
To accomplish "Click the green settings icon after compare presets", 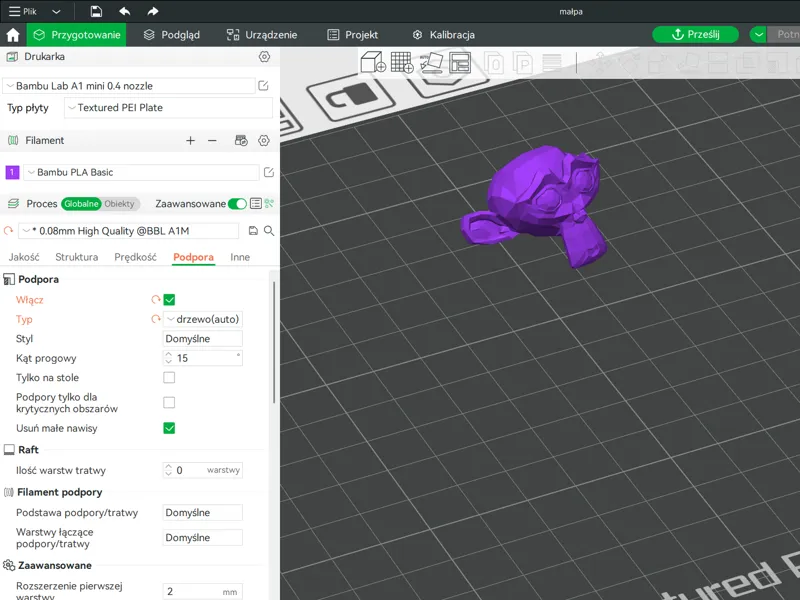I will click(x=269, y=204).
